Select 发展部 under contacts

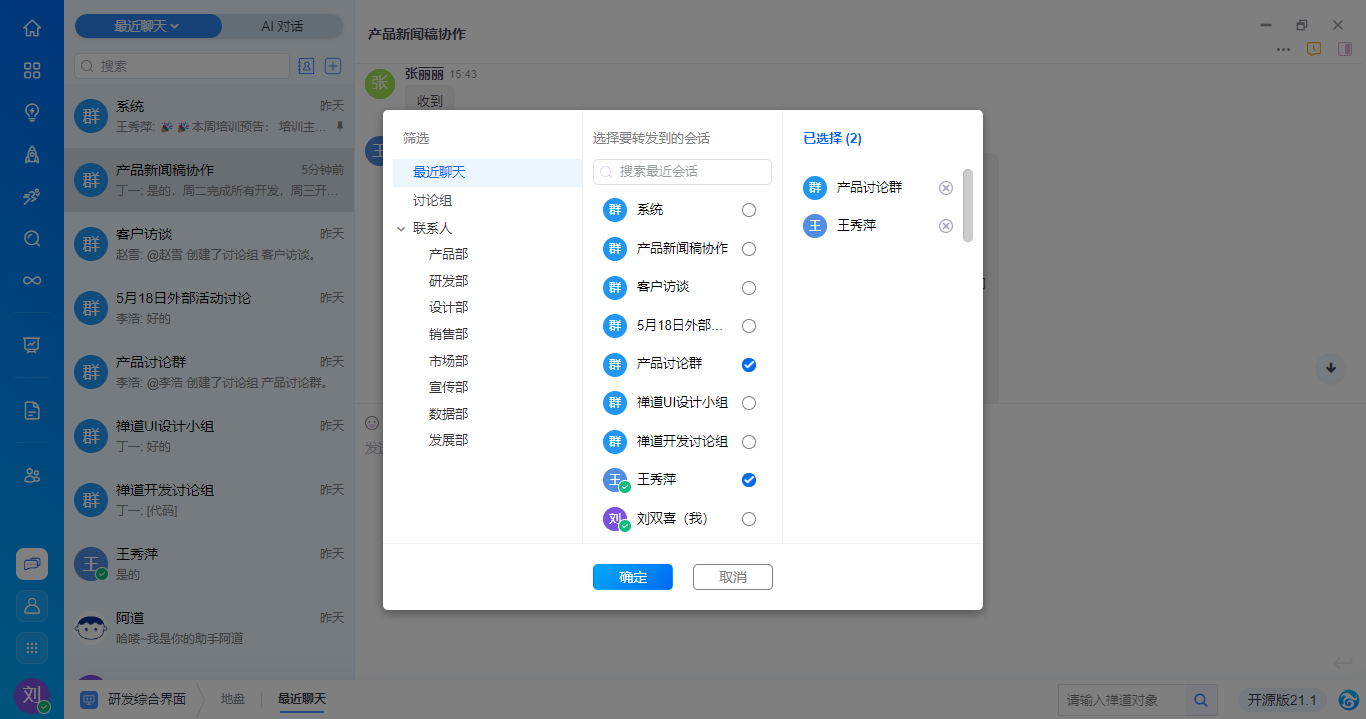tap(449, 440)
